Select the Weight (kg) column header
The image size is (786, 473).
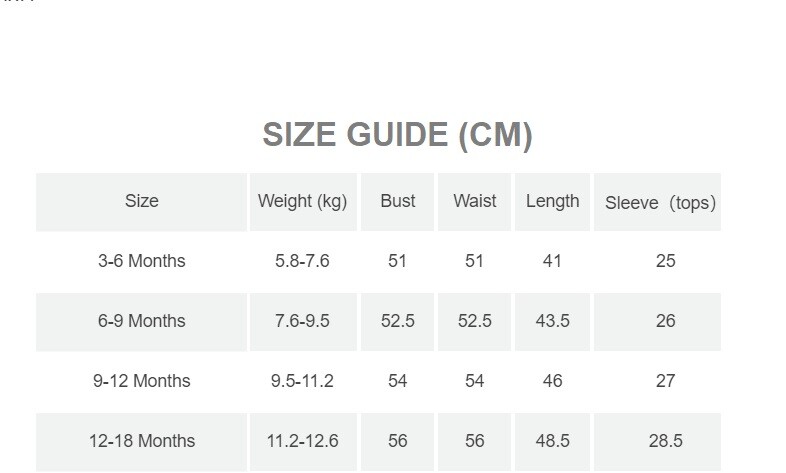click(302, 201)
